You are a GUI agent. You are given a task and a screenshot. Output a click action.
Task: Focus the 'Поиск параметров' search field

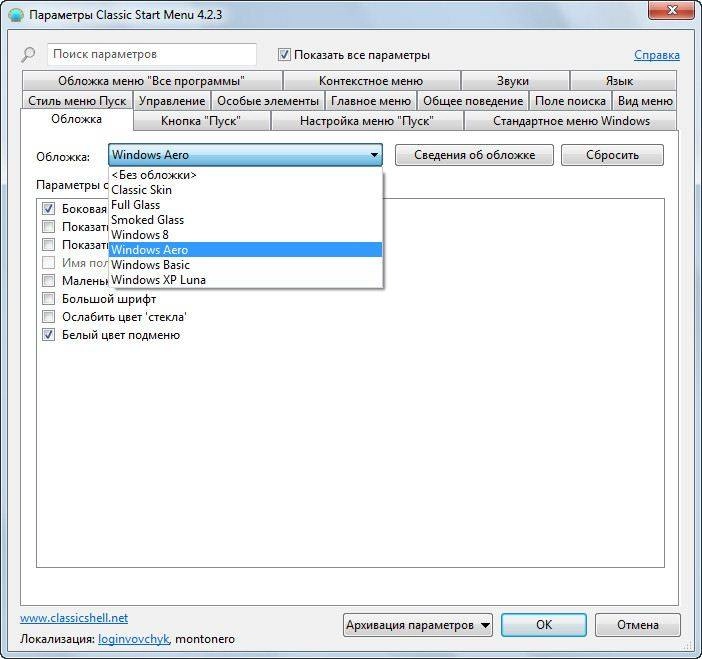(x=152, y=54)
